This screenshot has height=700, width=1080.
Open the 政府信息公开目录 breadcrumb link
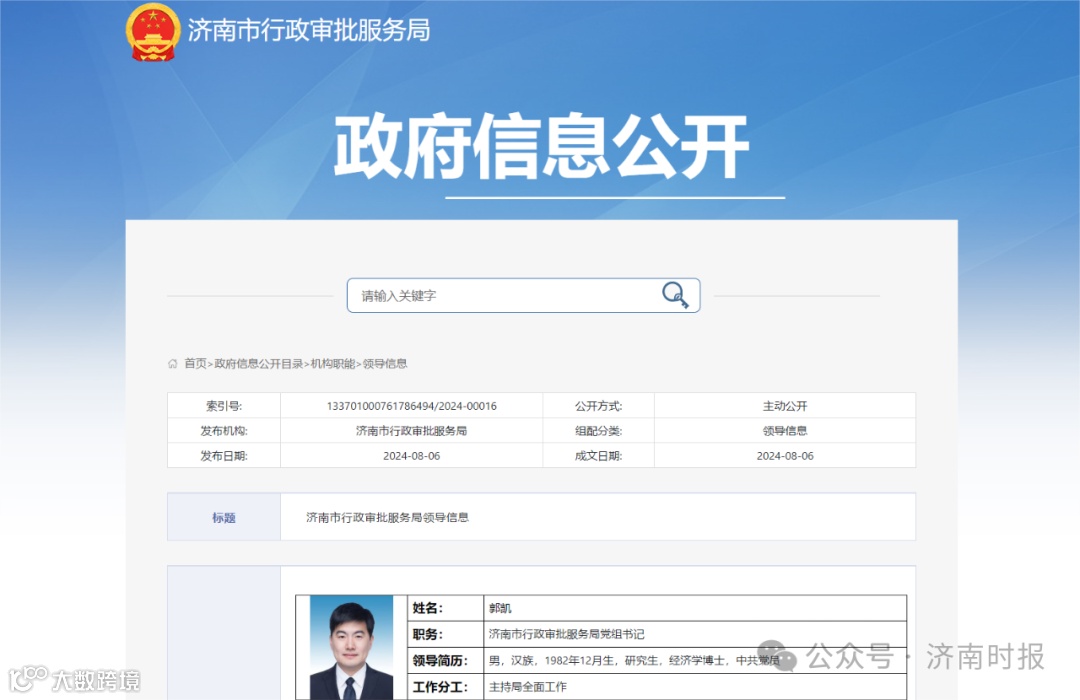pos(259,364)
